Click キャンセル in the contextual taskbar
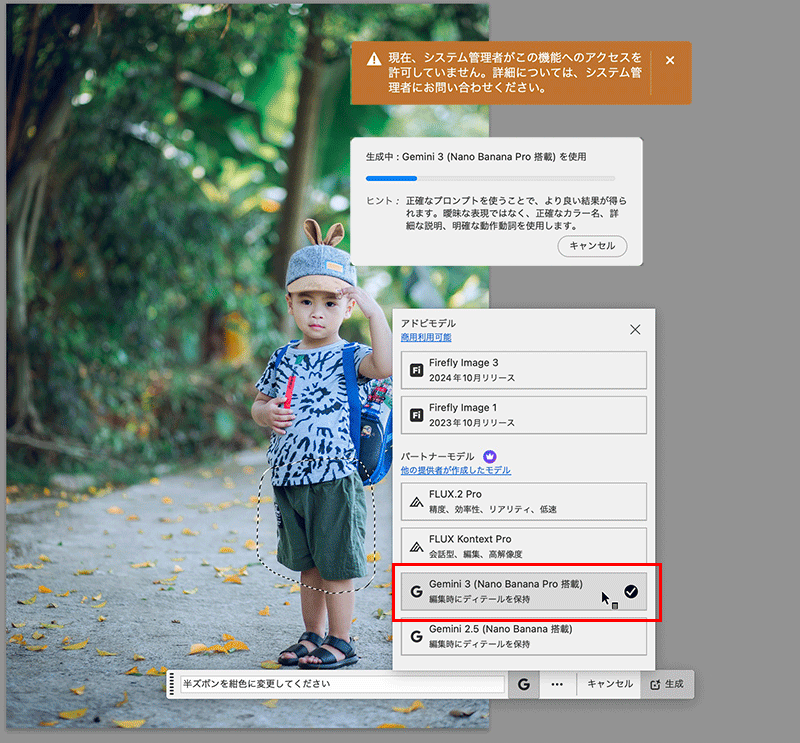This screenshot has height=743, width=800. point(609,685)
